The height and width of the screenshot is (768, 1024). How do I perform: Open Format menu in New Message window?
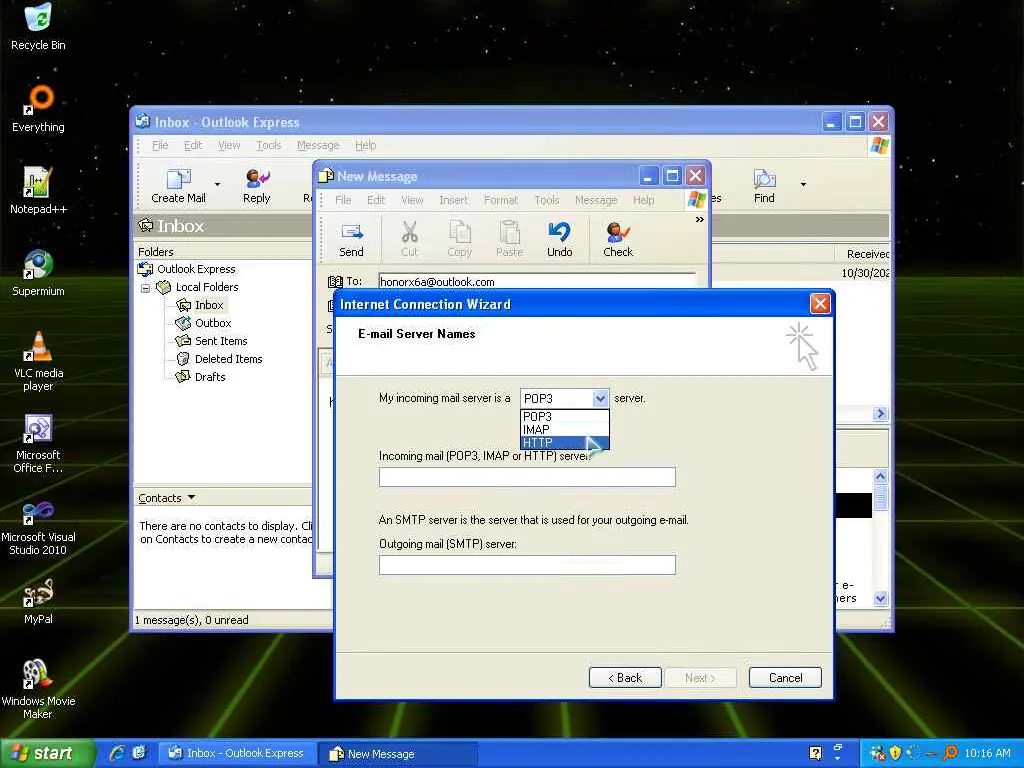coord(500,200)
